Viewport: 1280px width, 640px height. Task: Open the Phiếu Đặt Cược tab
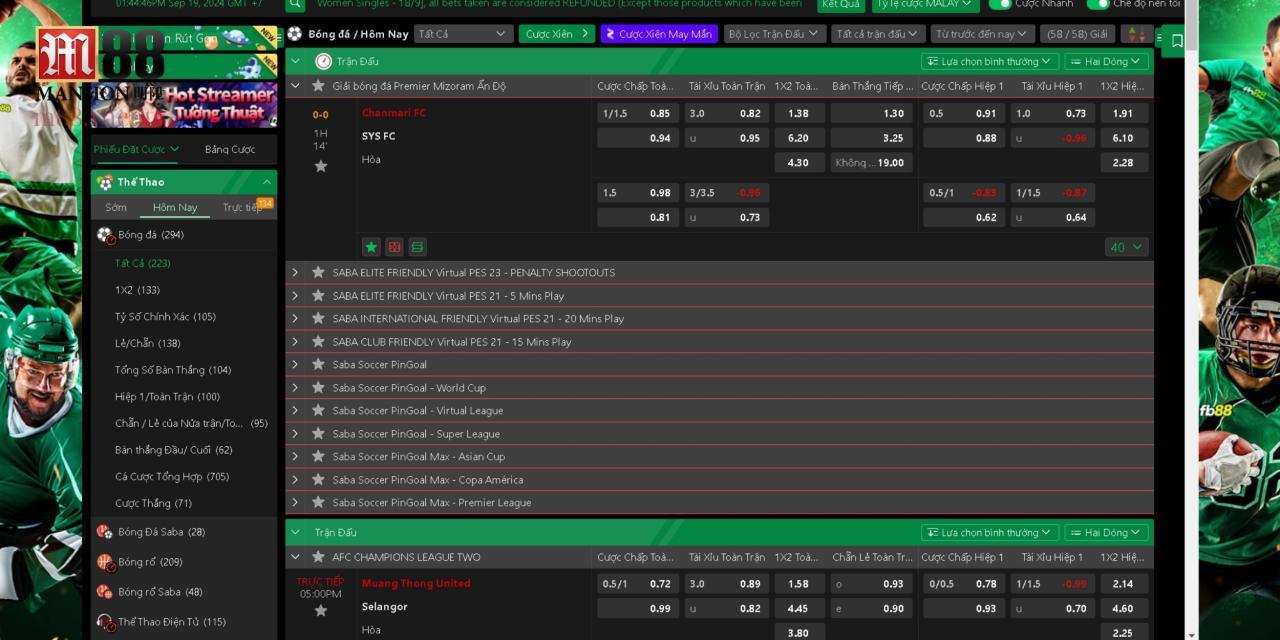click(x=137, y=149)
